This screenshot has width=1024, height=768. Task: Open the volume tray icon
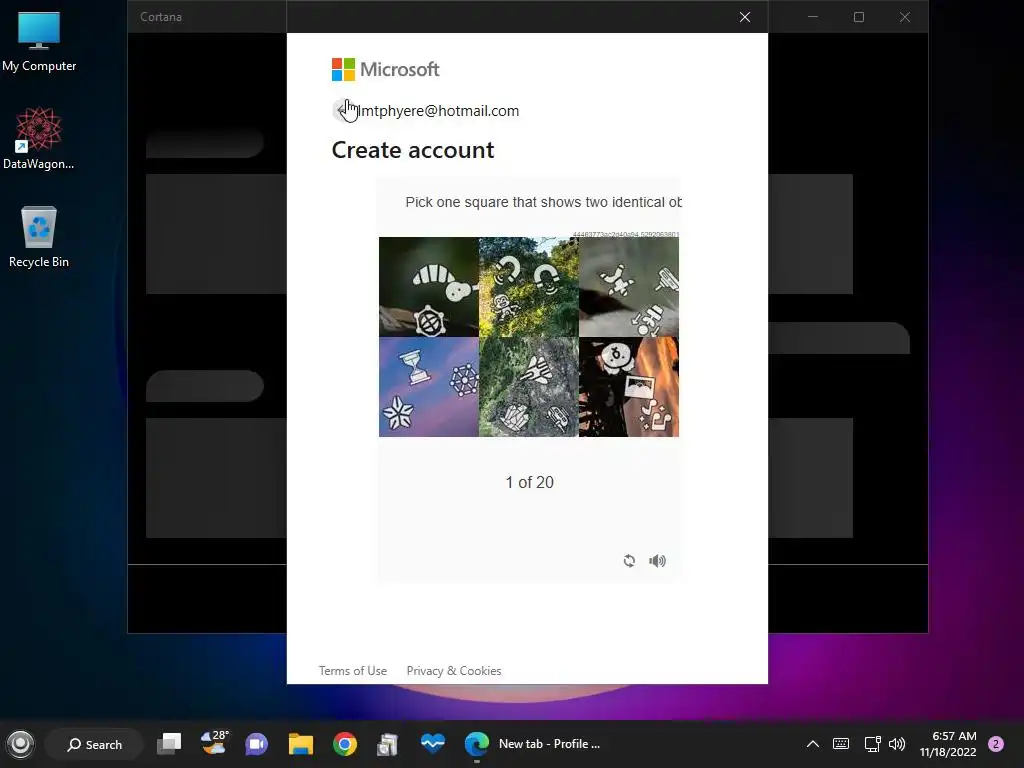click(x=897, y=744)
